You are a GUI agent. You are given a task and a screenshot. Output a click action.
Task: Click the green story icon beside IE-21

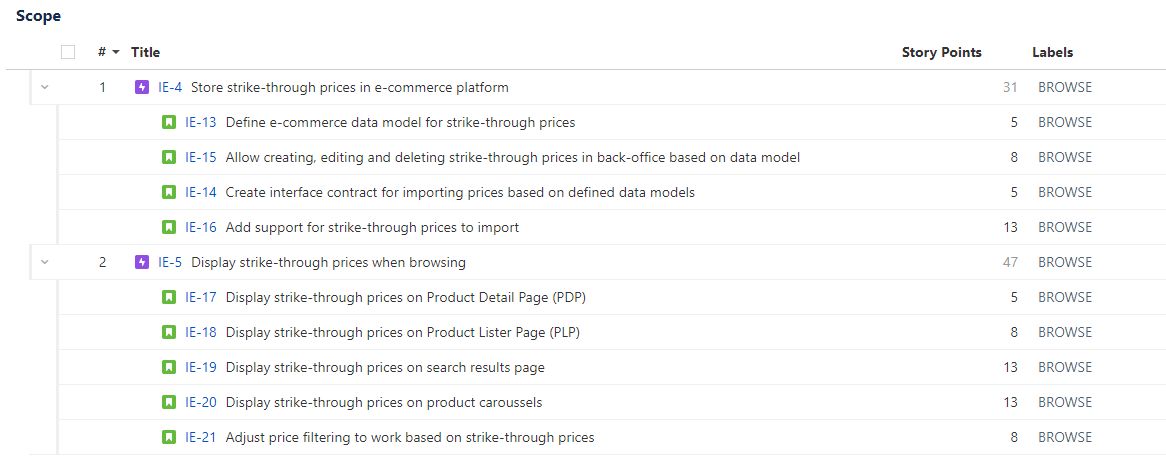click(169, 437)
